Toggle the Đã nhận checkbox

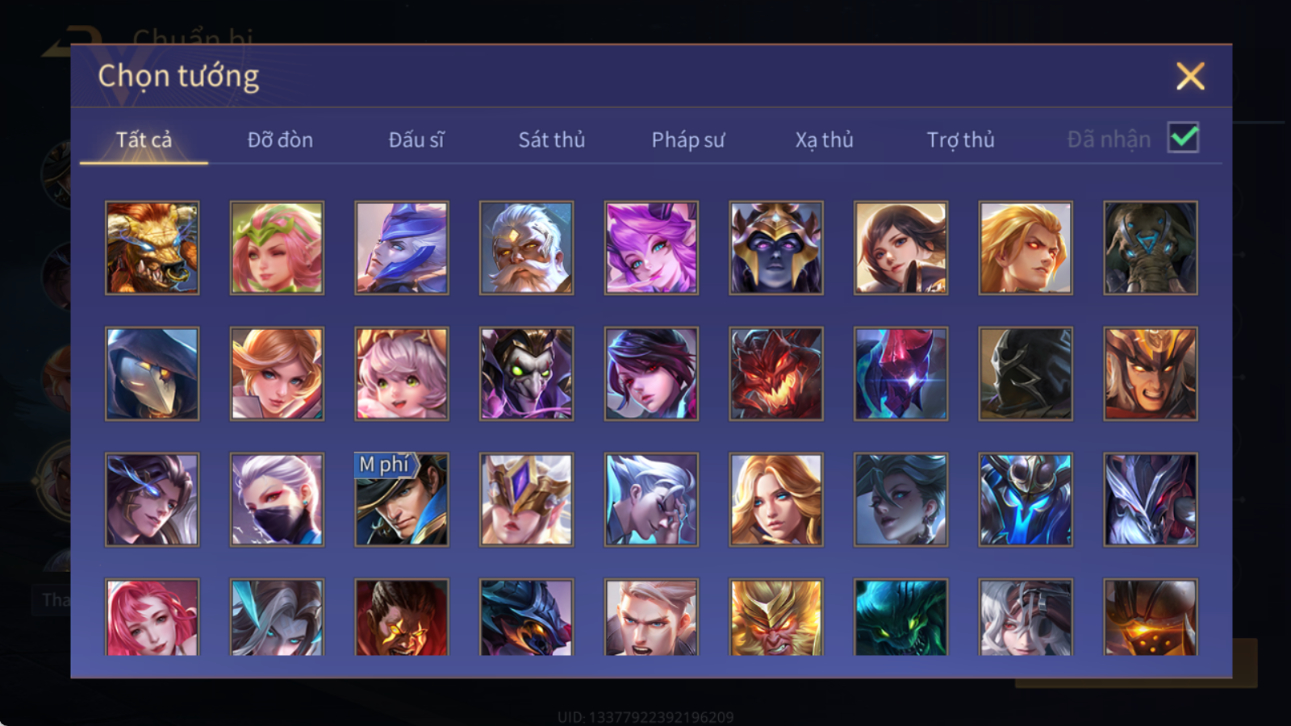pyautogui.click(x=1183, y=139)
